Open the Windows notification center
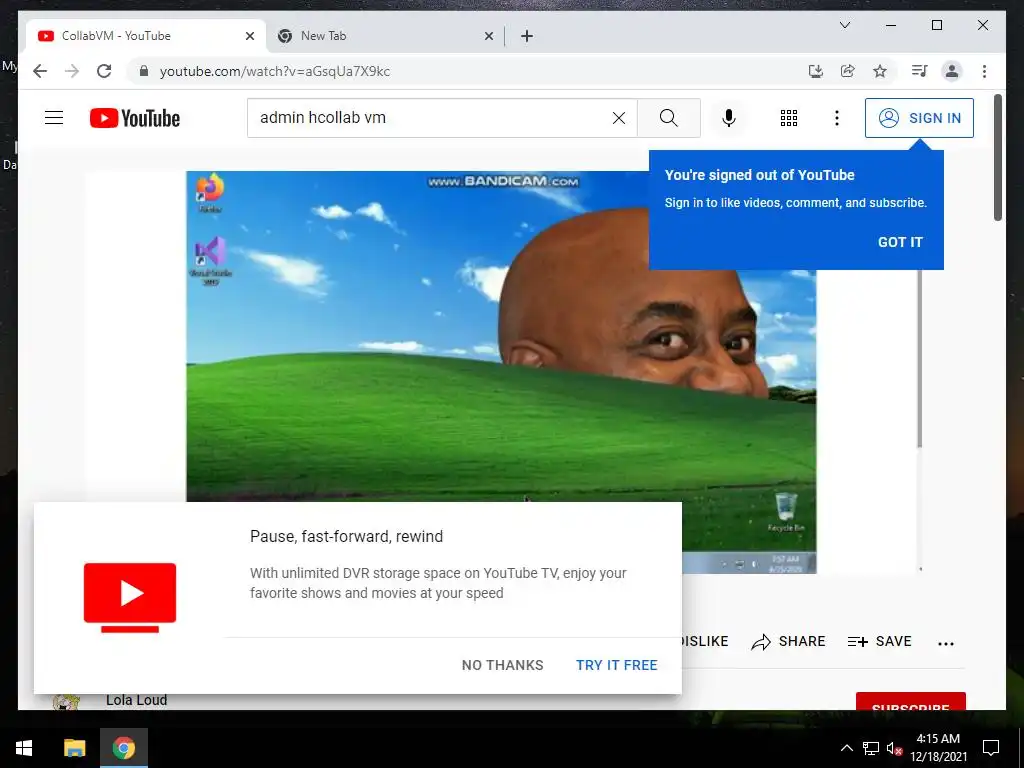The height and width of the screenshot is (768, 1024). coord(991,748)
